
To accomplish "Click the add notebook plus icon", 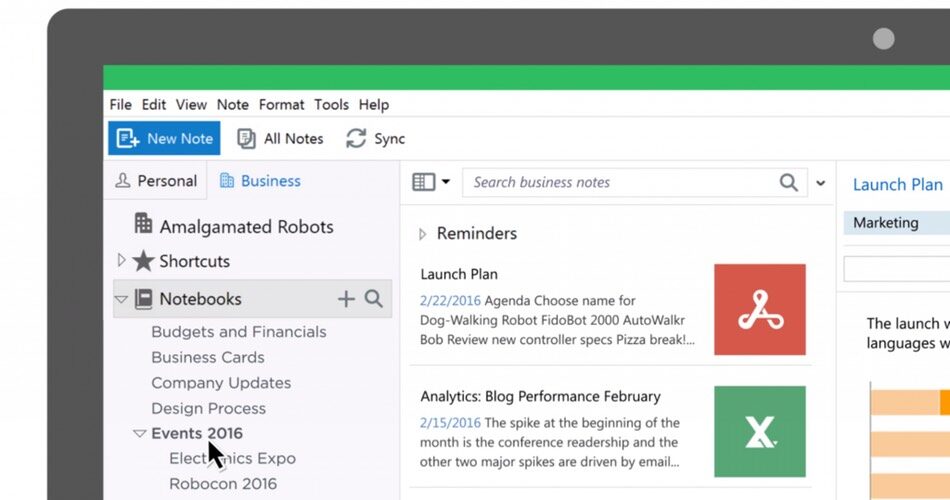I will click(346, 299).
